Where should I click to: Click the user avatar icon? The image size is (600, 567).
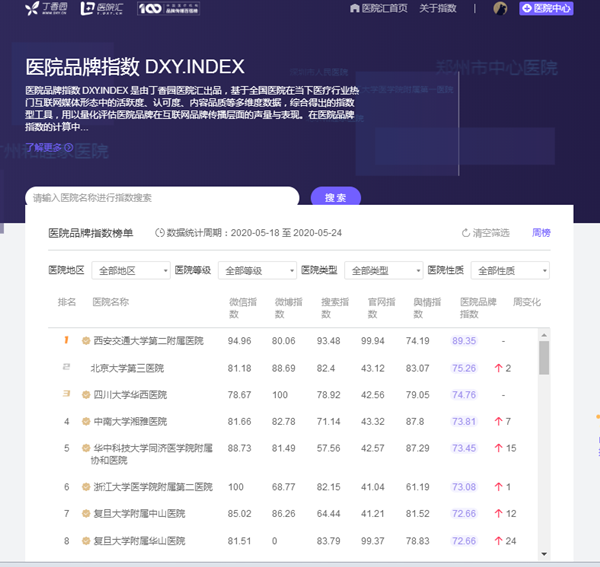click(500, 8)
